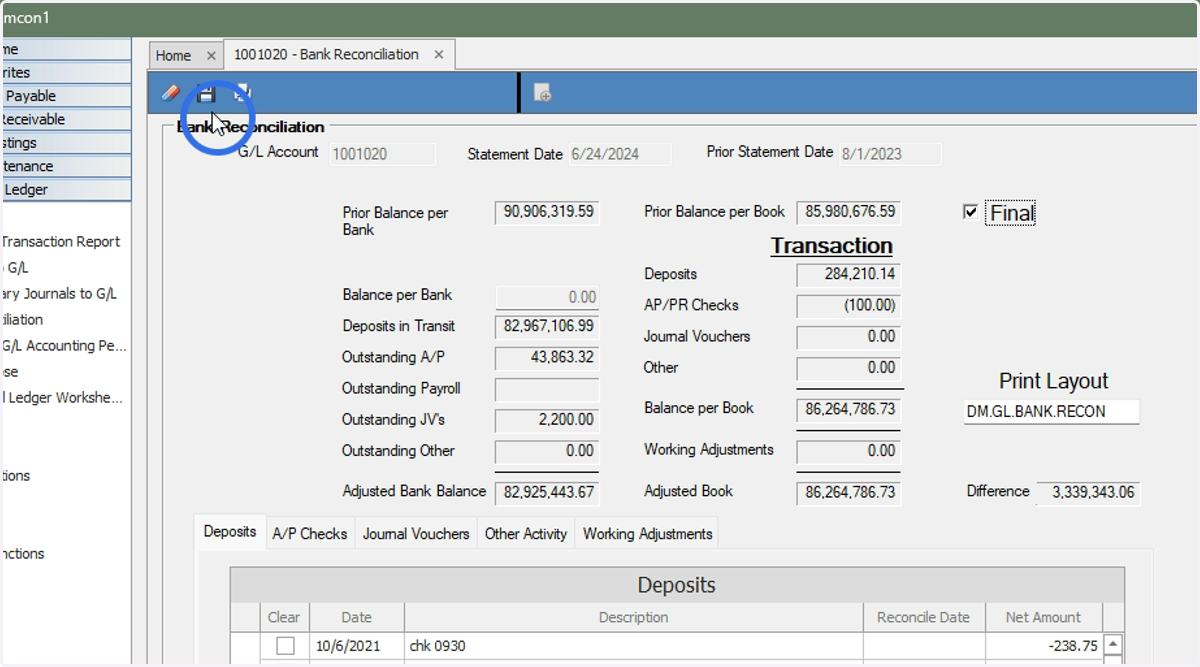This screenshot has height=667, width=1200.
Task: Sort by the Description column header
Action: click(633, 617)
